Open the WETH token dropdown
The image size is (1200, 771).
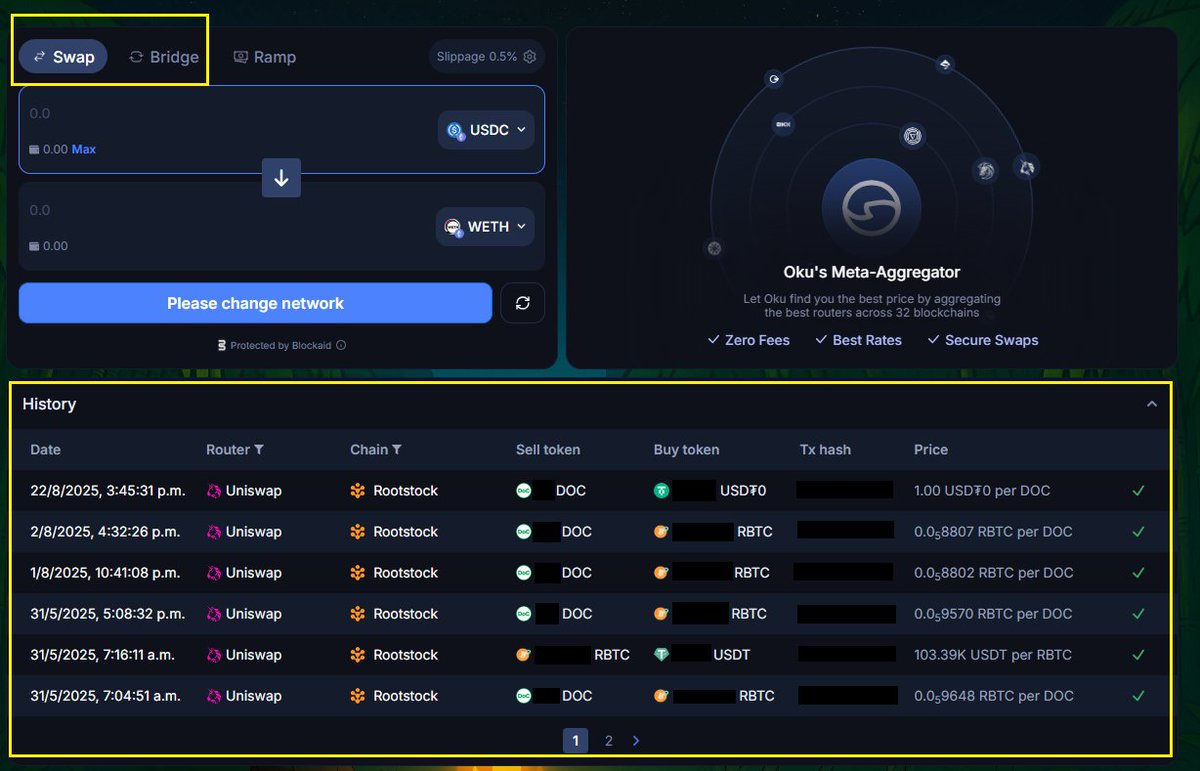pos(486,227)
